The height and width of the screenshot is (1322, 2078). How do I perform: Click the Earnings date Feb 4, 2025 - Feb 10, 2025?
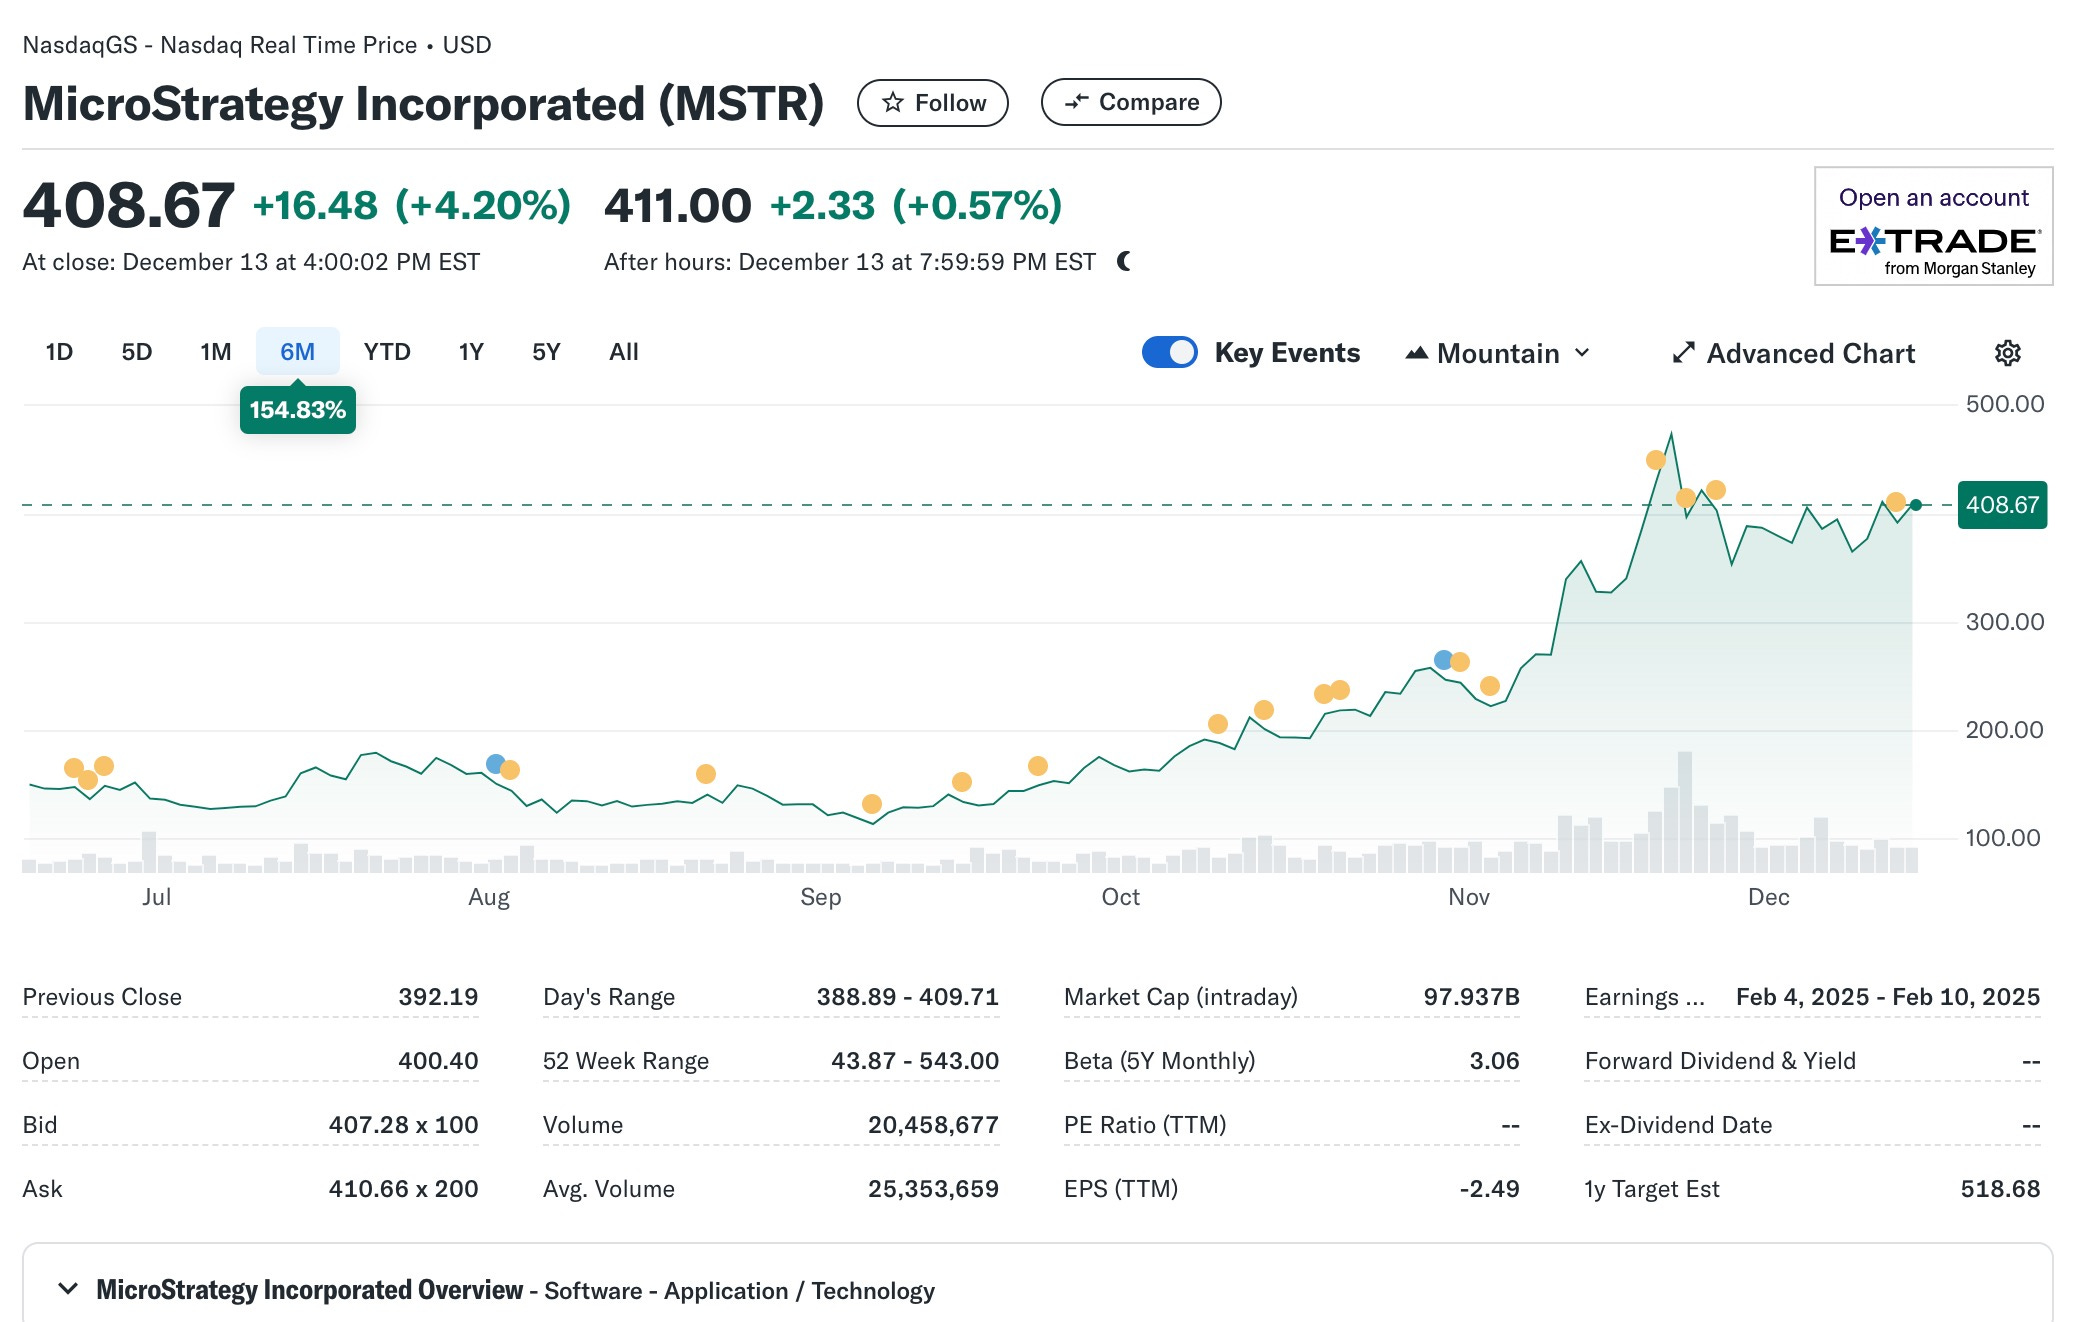tap(1888, 997)
